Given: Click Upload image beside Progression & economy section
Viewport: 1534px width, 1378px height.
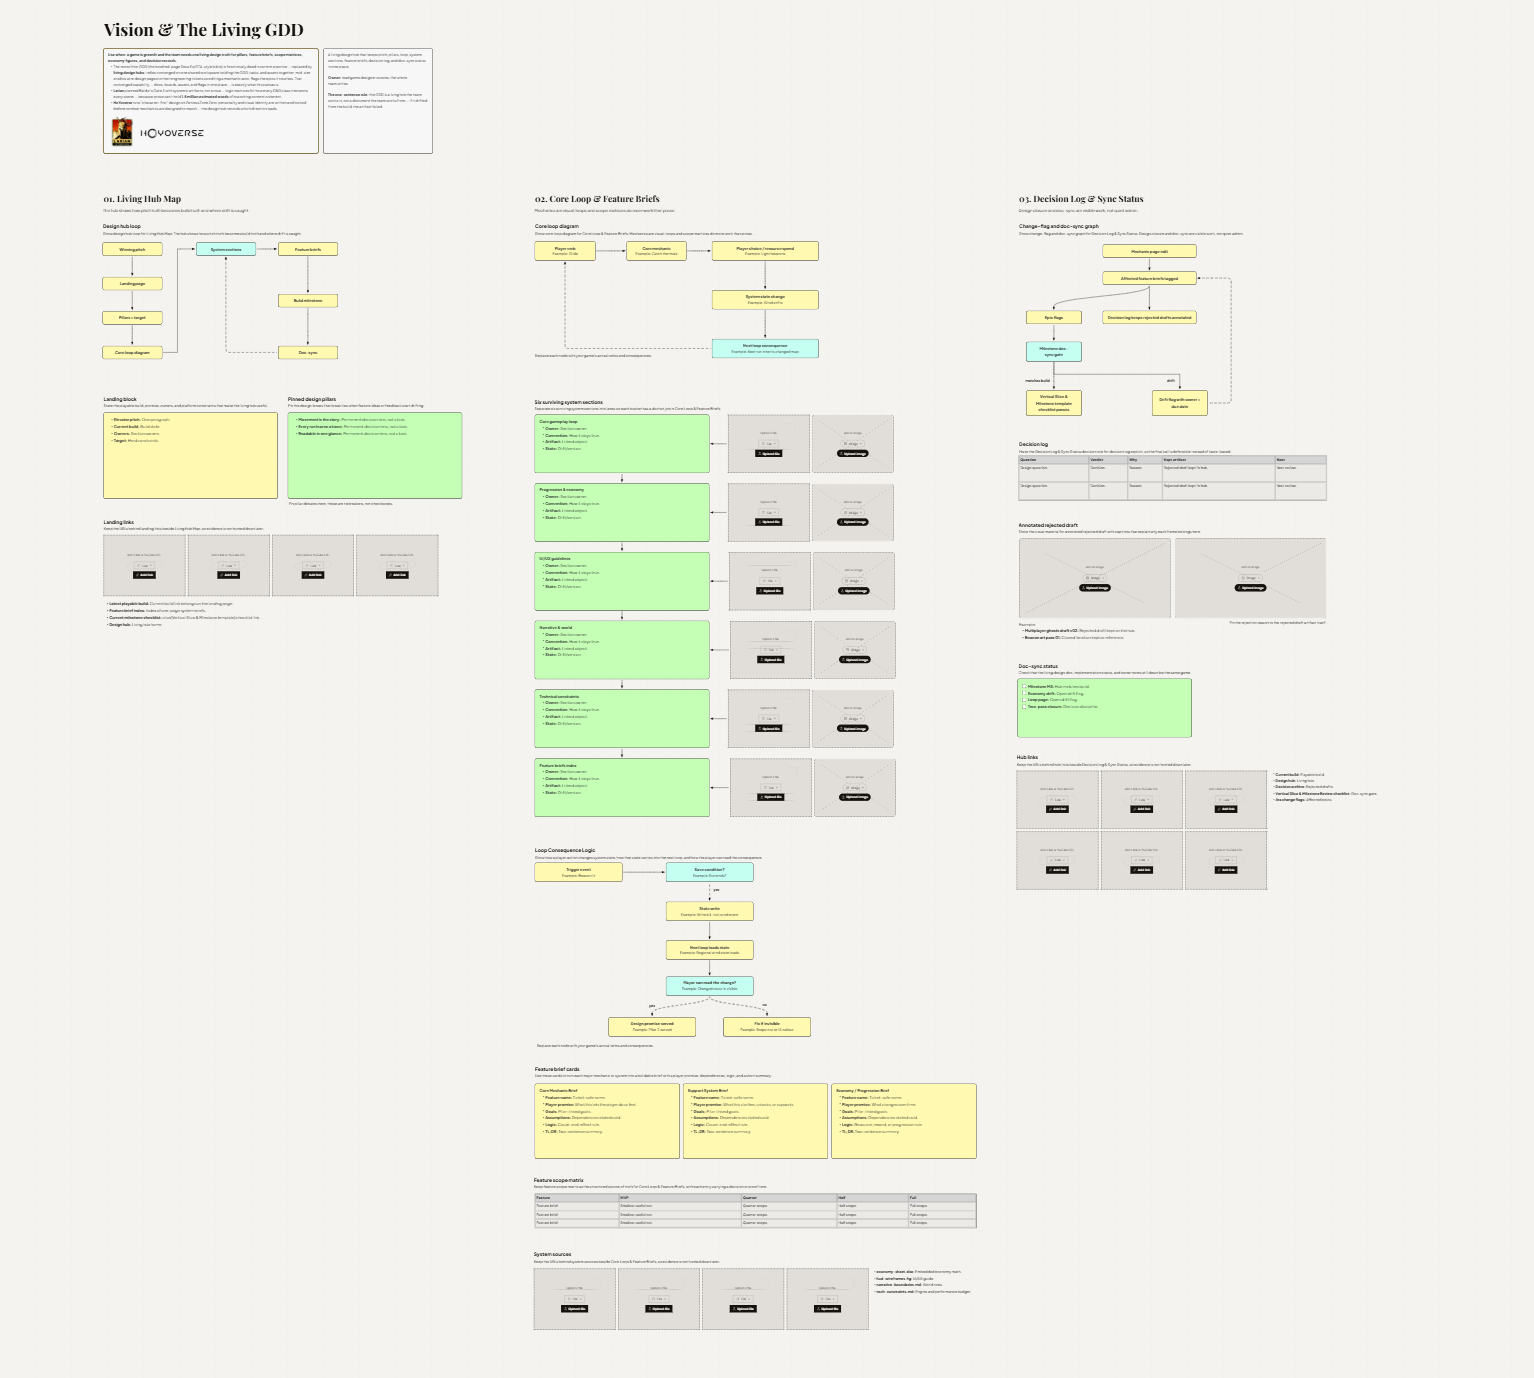Looking at the screenshot, I should point(853,522).
